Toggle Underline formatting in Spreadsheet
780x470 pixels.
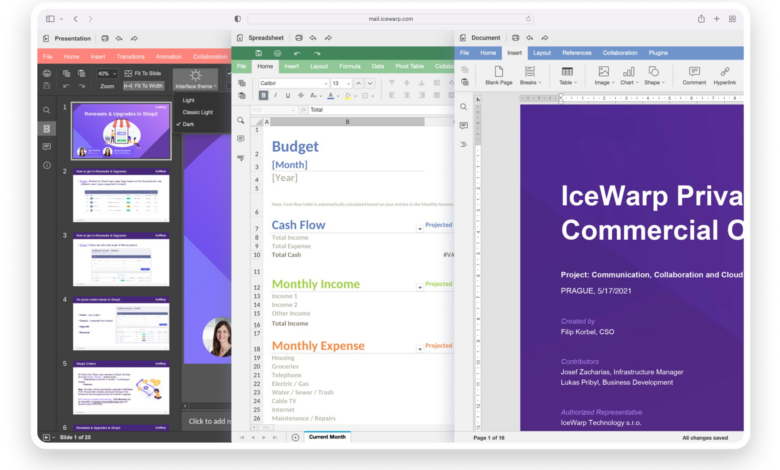point(288,95)
